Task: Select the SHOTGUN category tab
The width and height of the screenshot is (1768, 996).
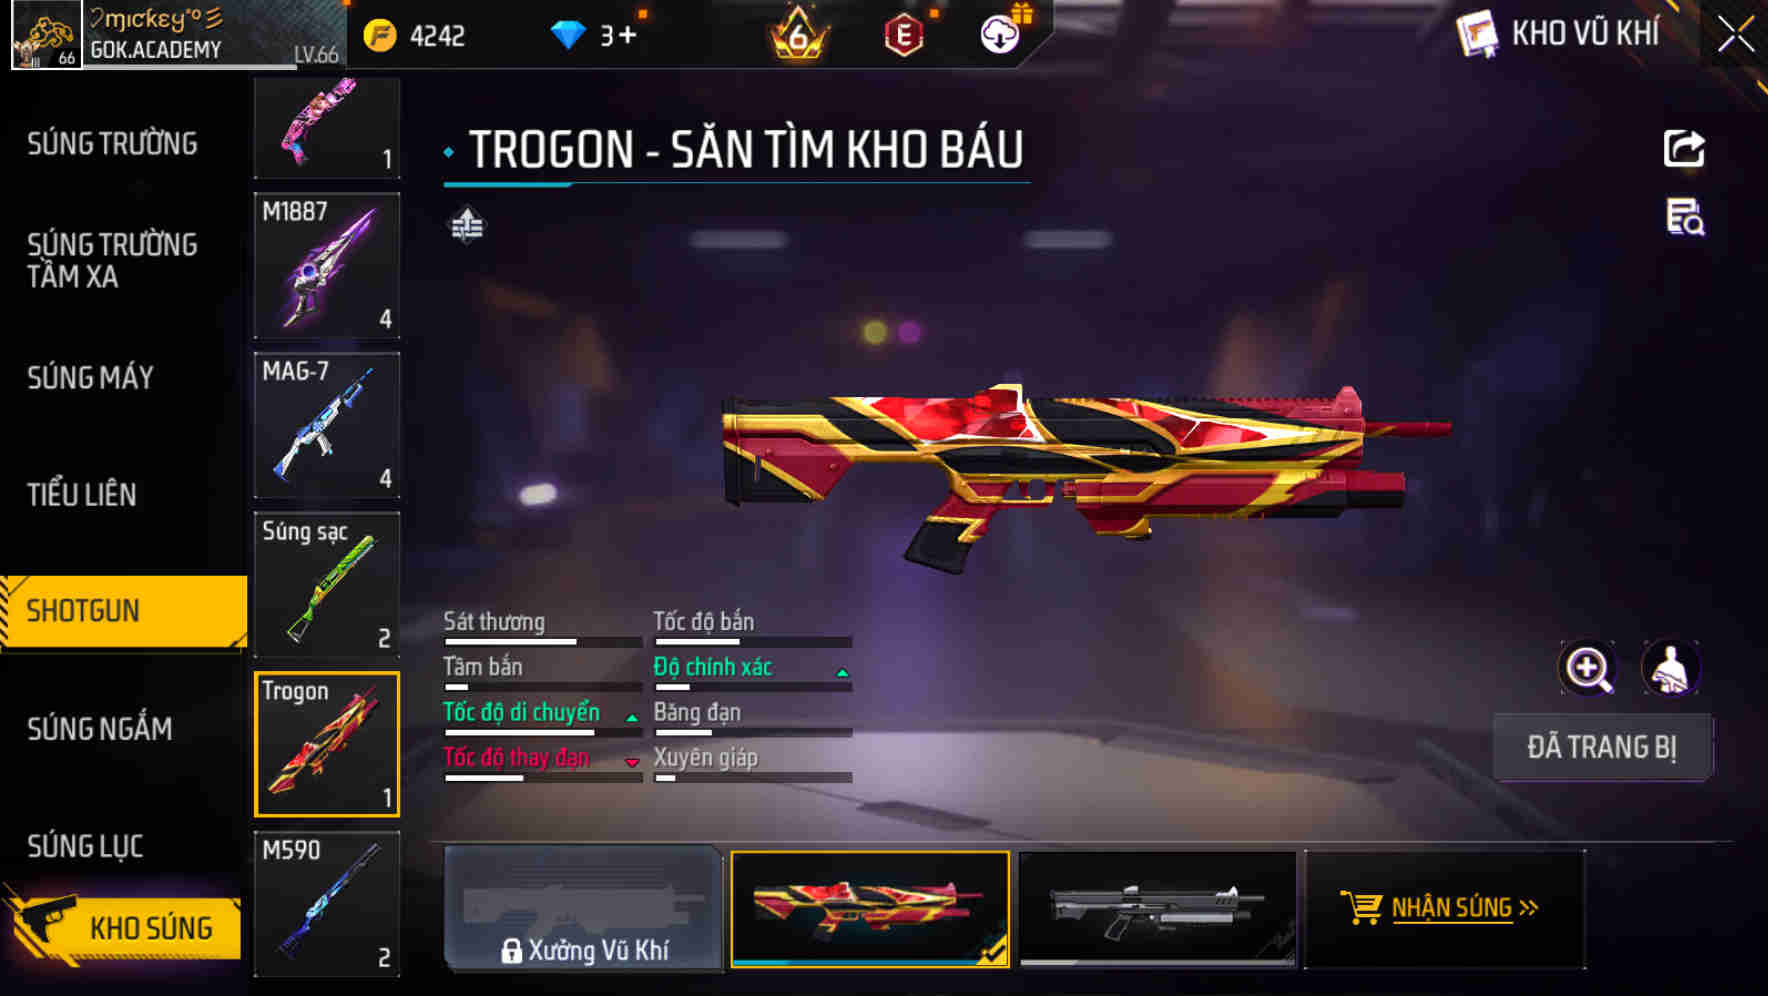Action: 124,611
